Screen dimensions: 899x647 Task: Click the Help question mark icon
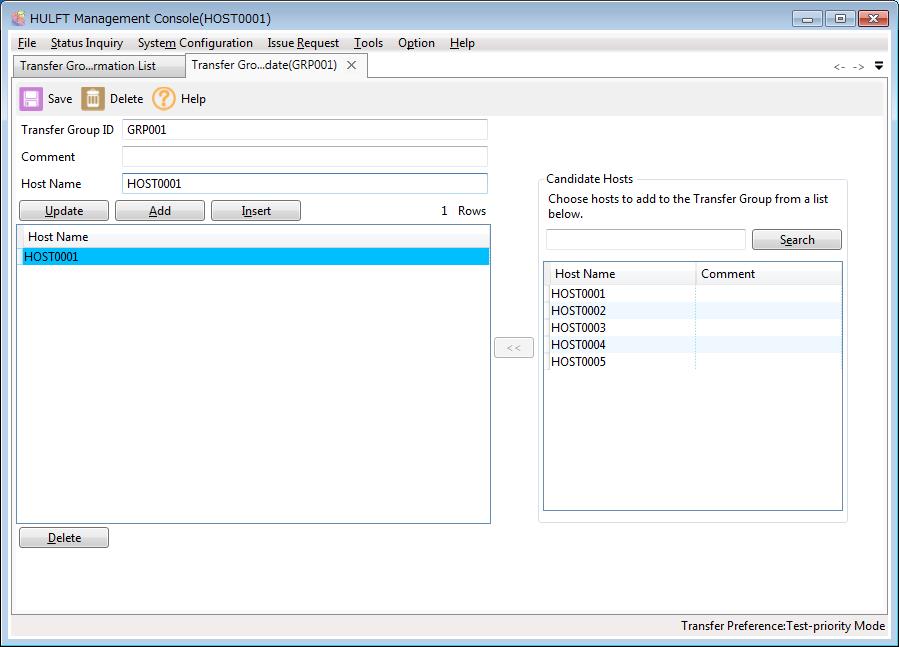pos(163,99)
